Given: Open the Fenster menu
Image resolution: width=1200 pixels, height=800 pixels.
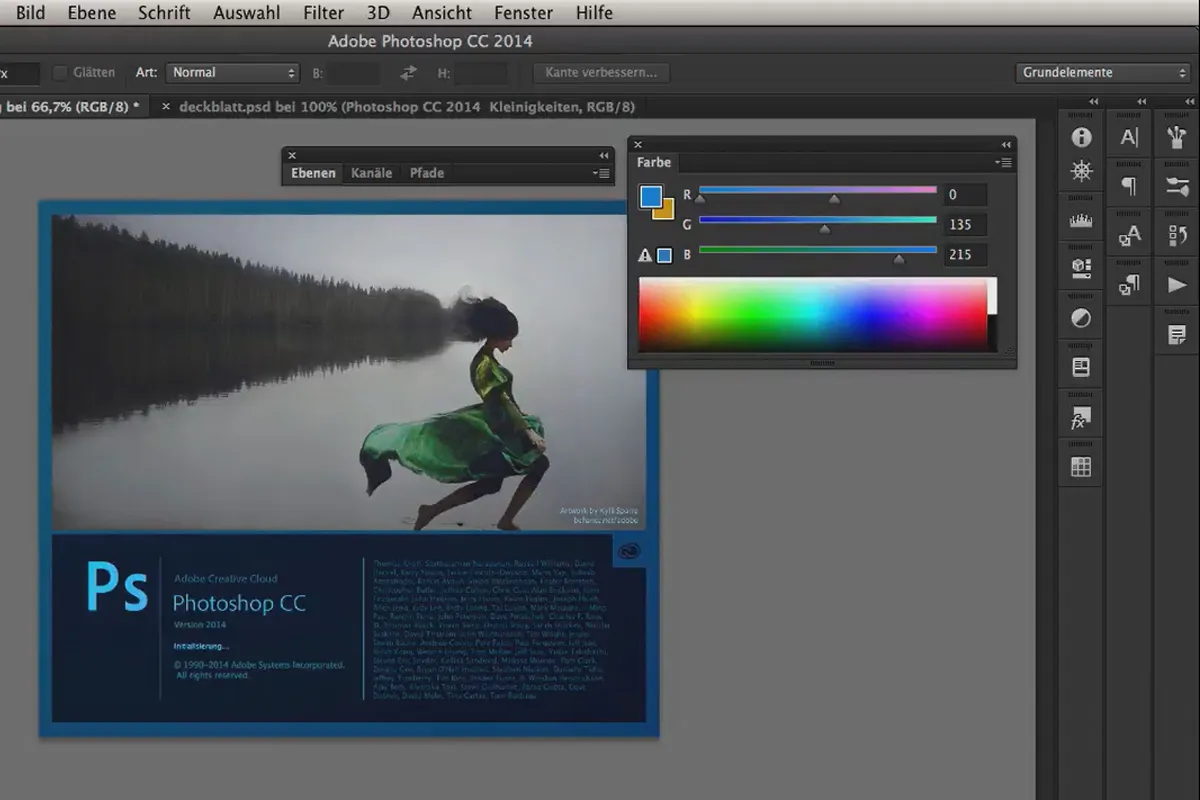Looking at the screenshot, I should click(x=524, y=13).
